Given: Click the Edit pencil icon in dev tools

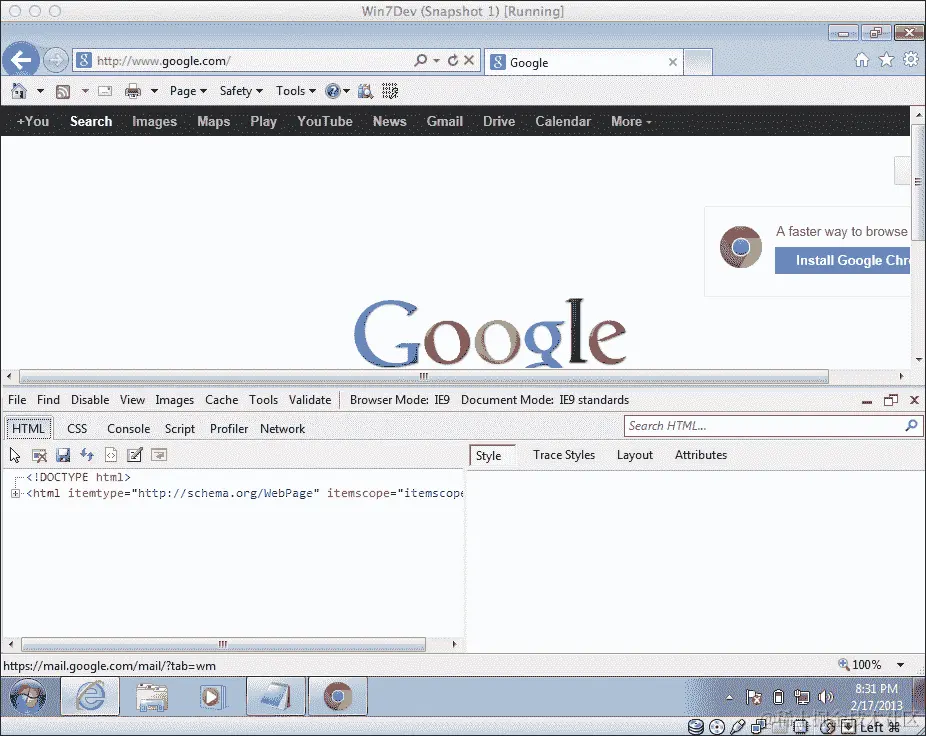Looking at the screenshot, I should point(135,455).
